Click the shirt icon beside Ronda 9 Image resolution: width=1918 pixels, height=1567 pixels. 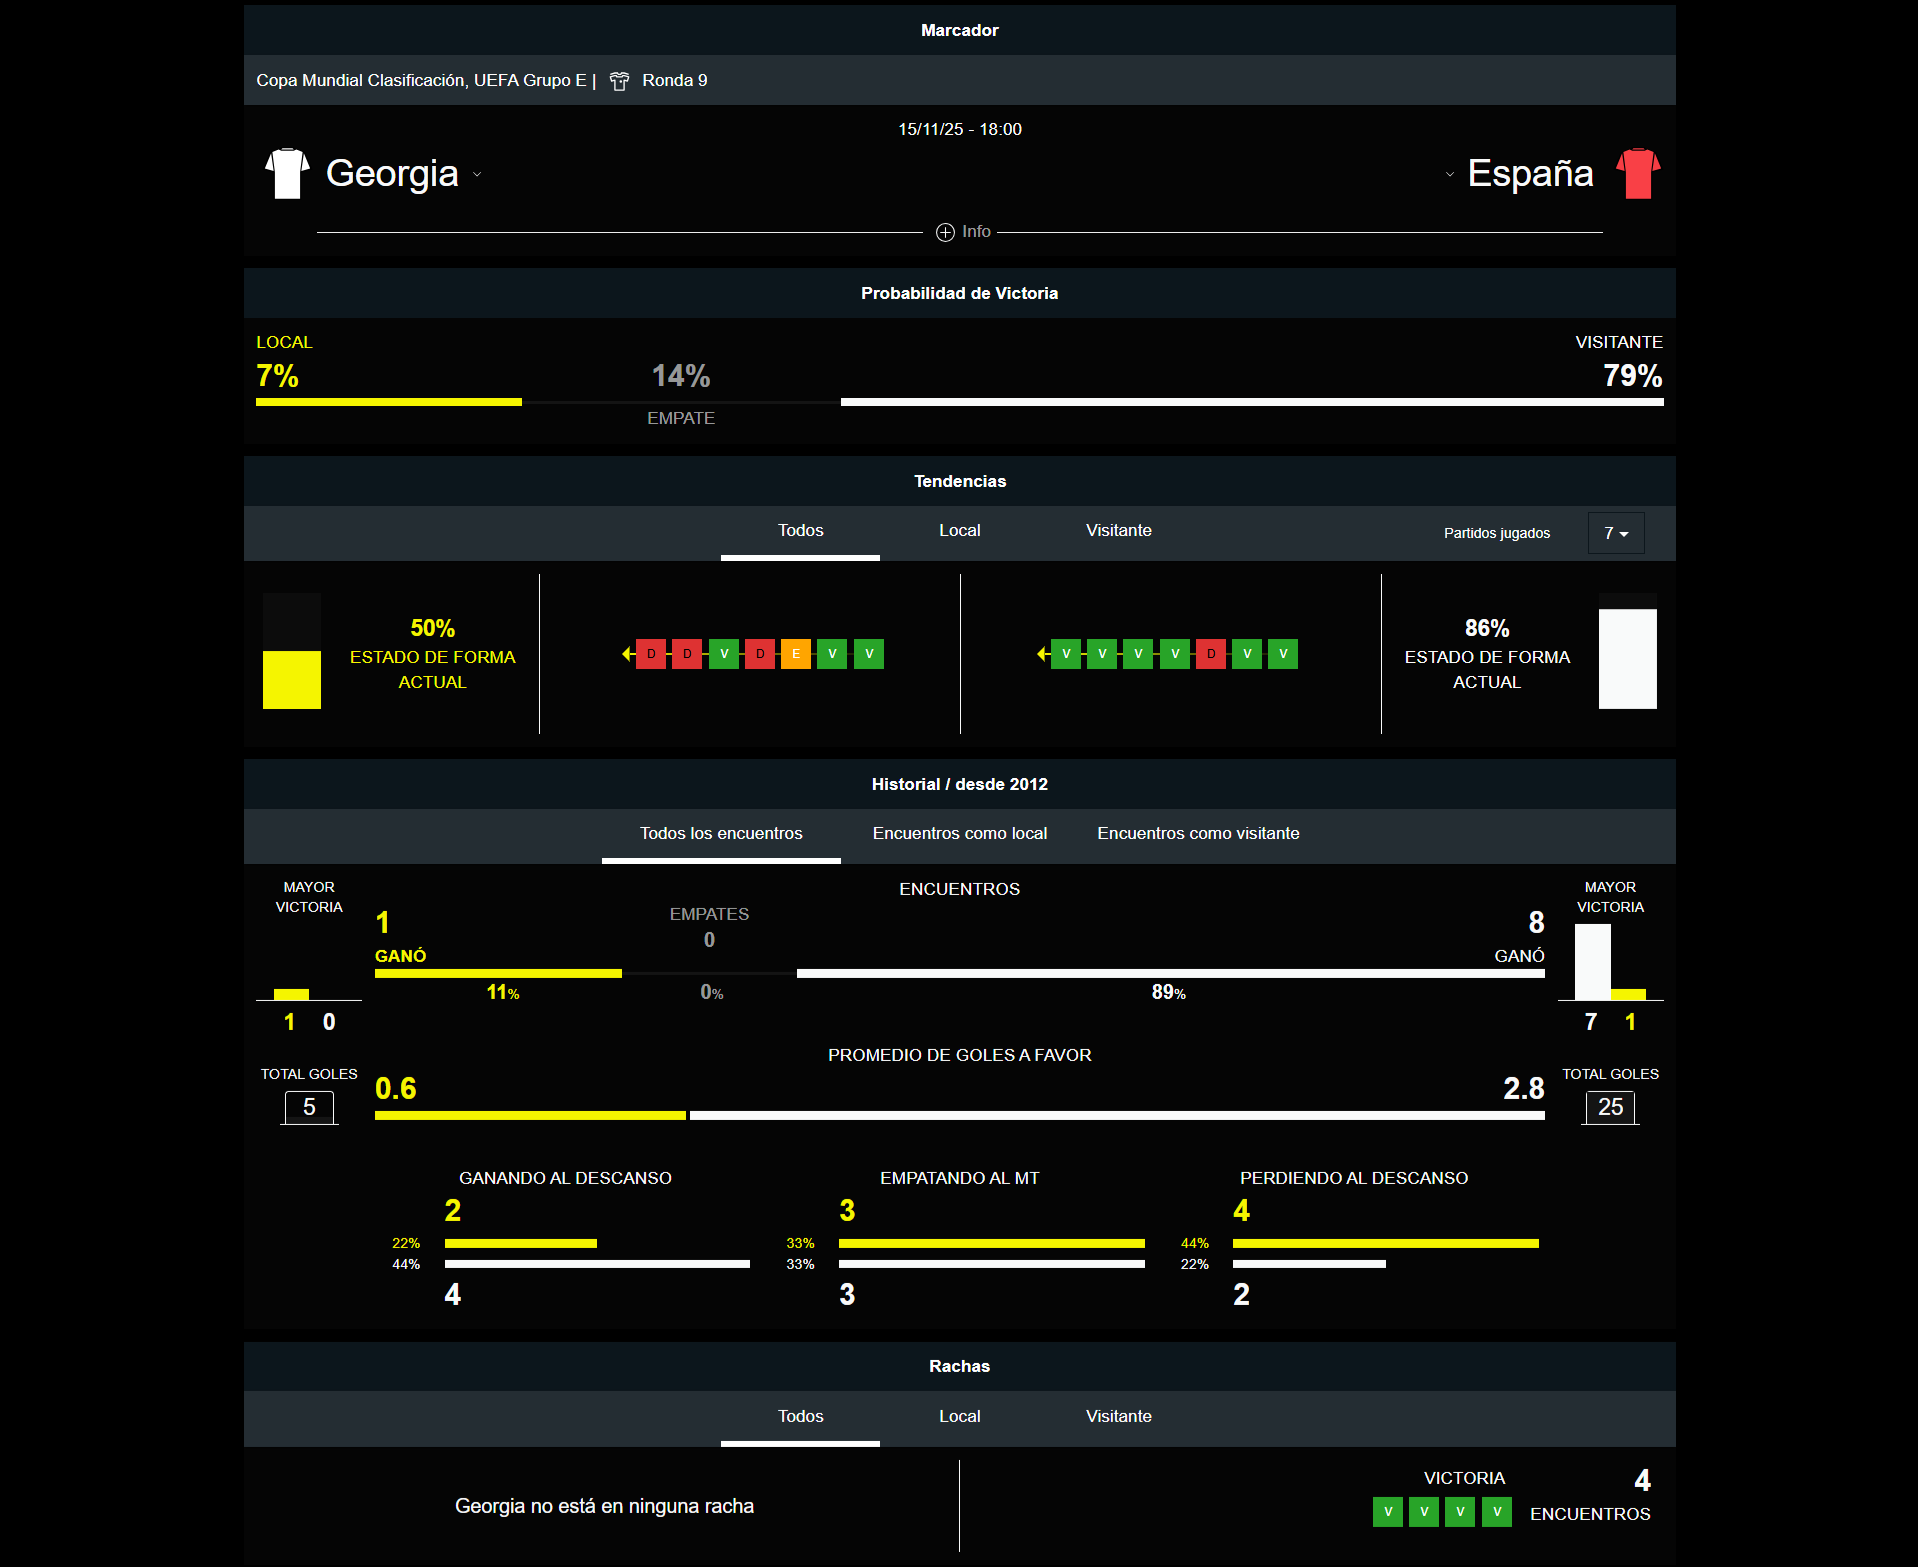(620, 81)
